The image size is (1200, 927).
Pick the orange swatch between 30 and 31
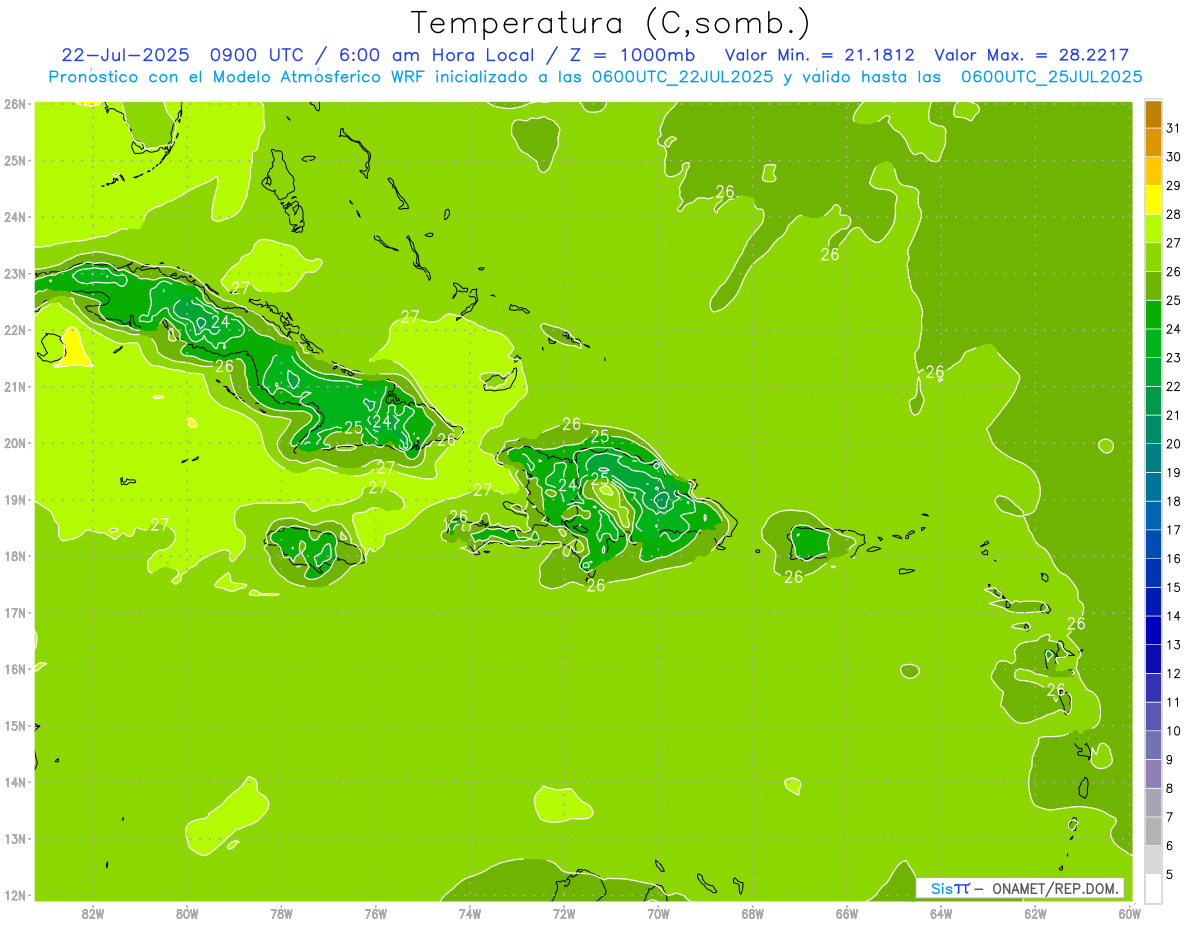pyautogui.click(x=1153, y=143)
